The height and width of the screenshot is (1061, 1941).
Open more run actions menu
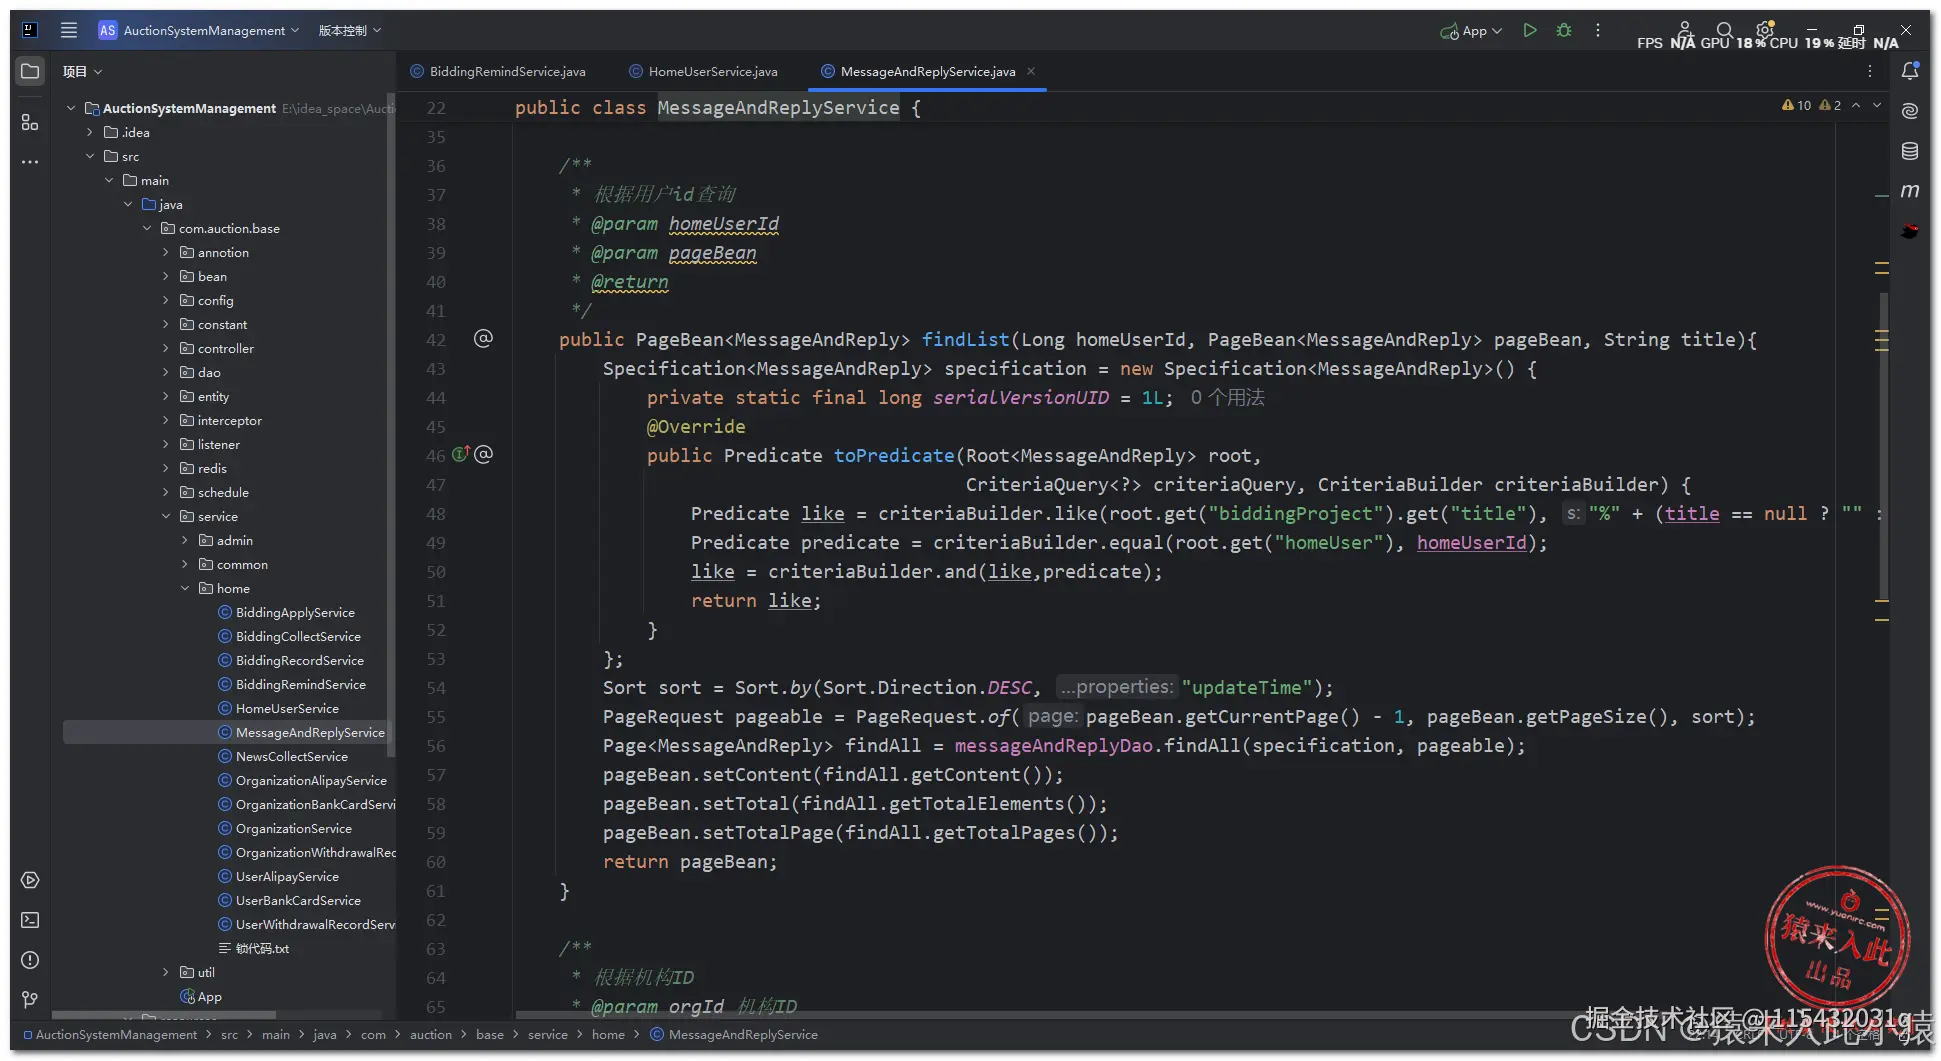1598,30
